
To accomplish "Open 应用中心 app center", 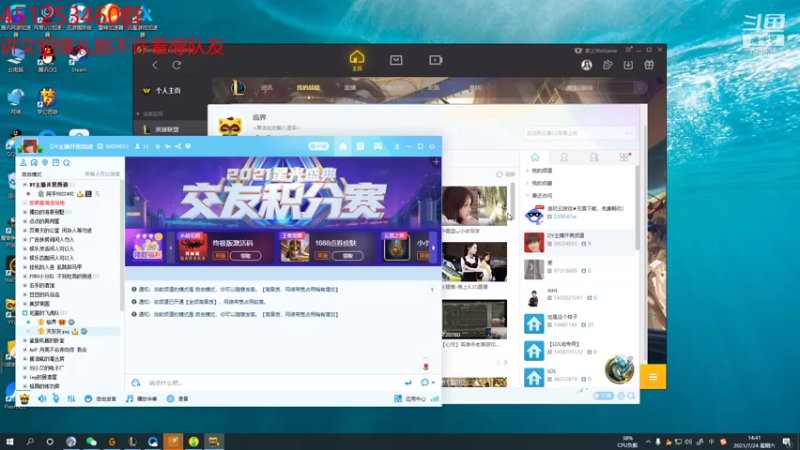I will pos(410,398).
